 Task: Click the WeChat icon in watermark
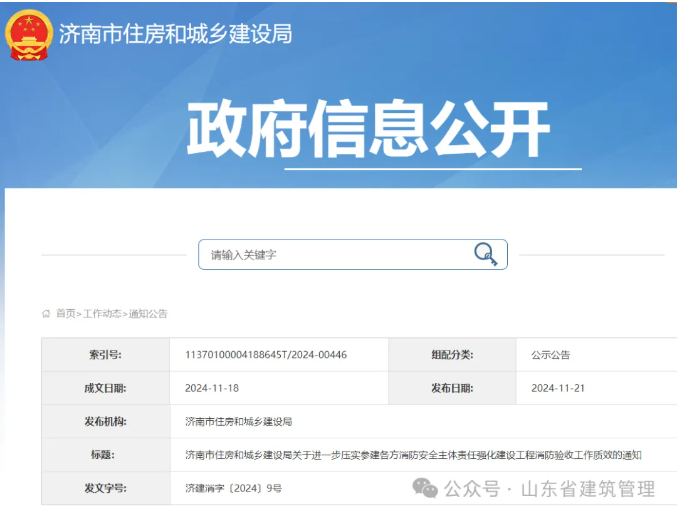[426, 488]
